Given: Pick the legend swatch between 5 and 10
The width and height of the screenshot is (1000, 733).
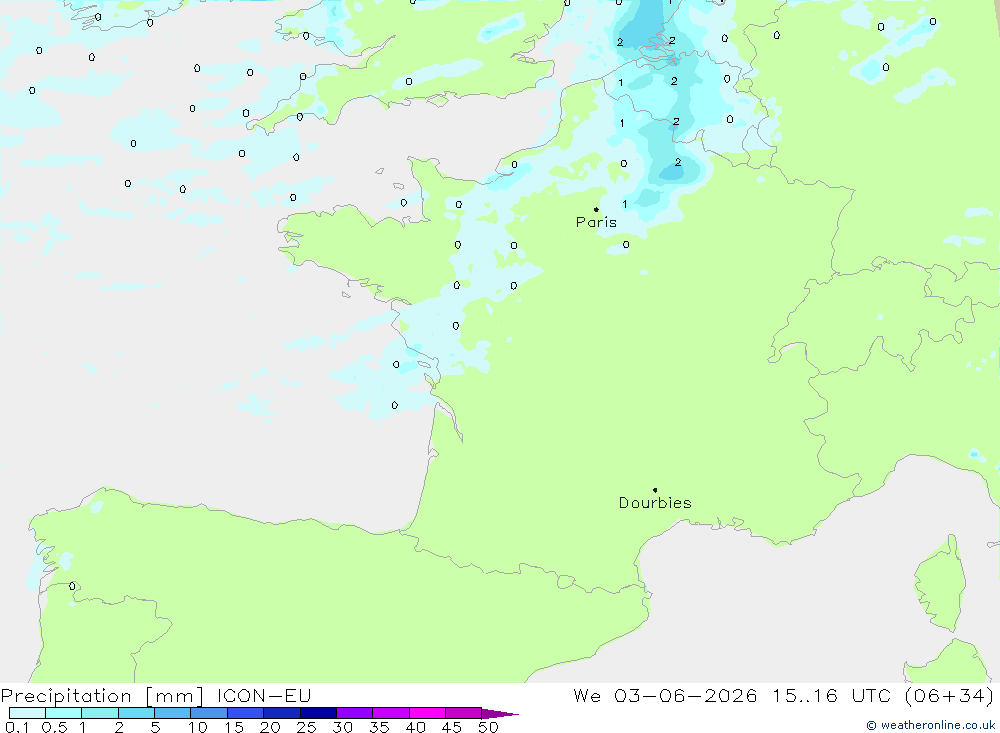Looking at the screenshot, I should pyautogui.click(x=172, y=713).
